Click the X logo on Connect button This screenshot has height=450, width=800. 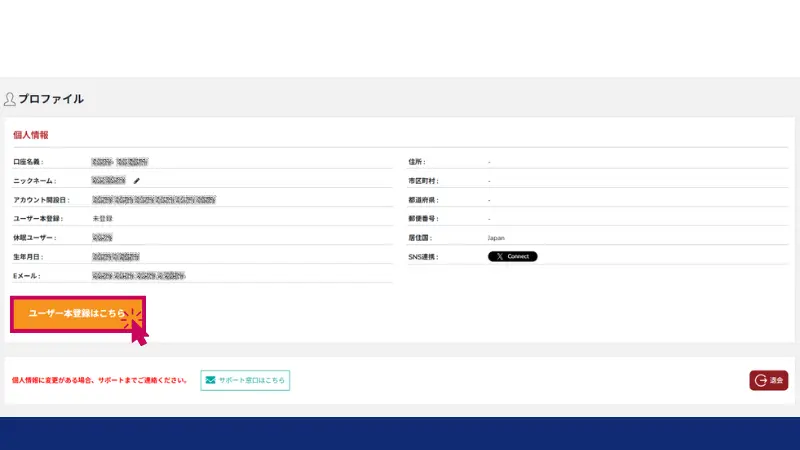(498, 257)
